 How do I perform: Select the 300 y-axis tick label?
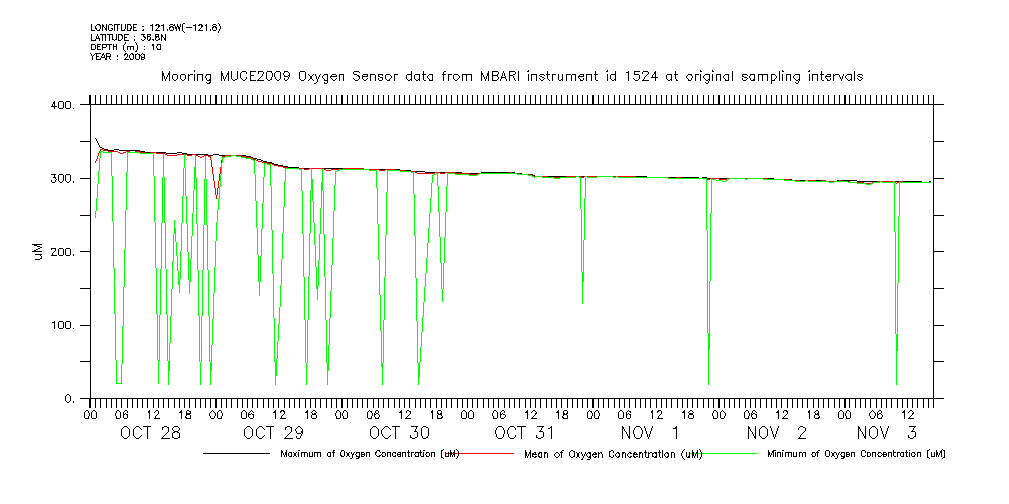click(x=63, y=179)
